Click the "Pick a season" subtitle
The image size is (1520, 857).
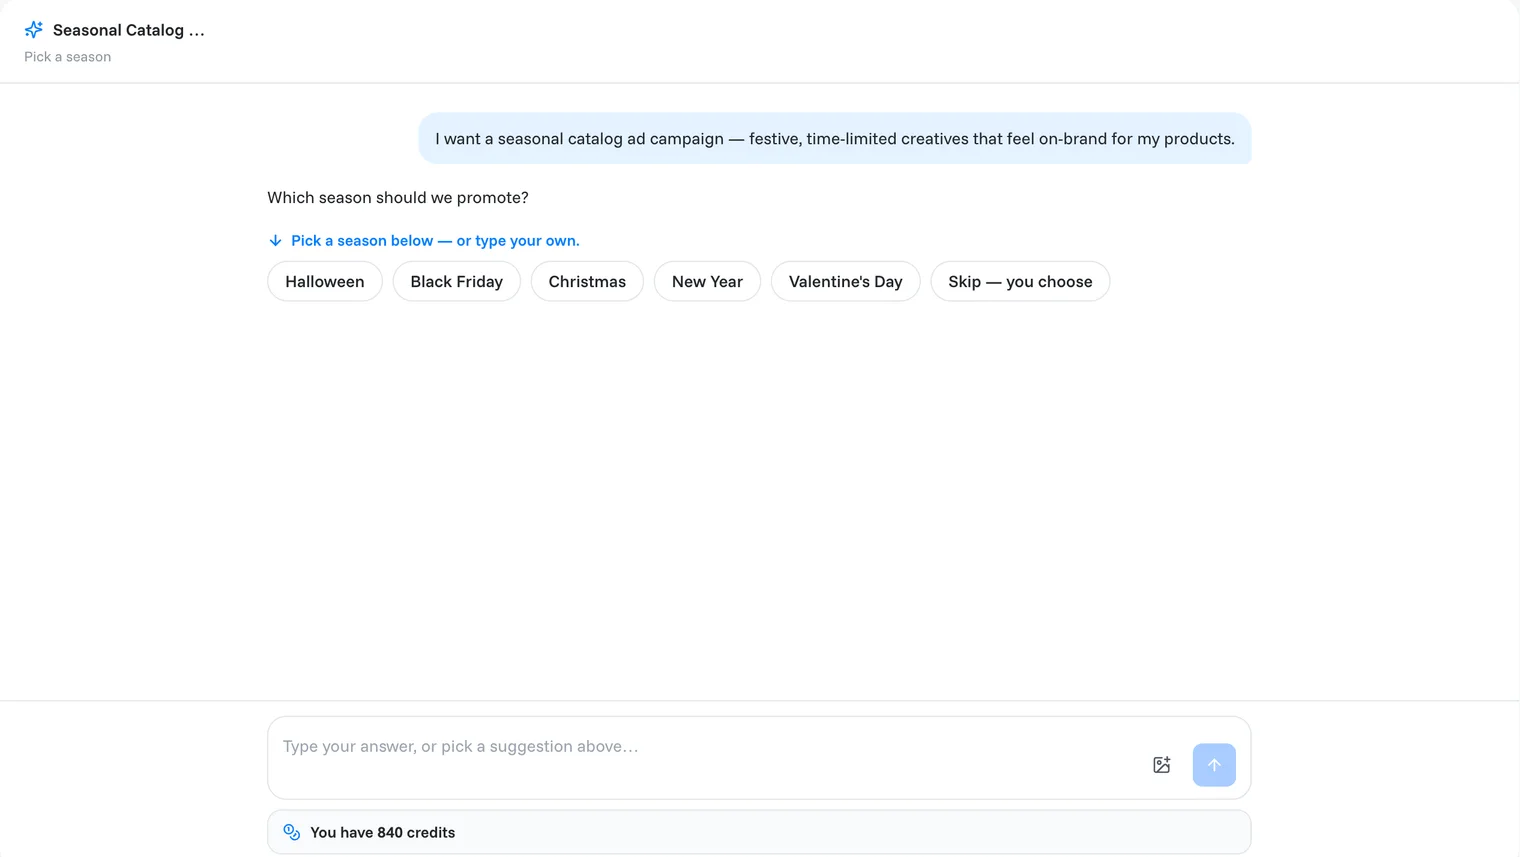pyautogui.click(x=68, y=57)
